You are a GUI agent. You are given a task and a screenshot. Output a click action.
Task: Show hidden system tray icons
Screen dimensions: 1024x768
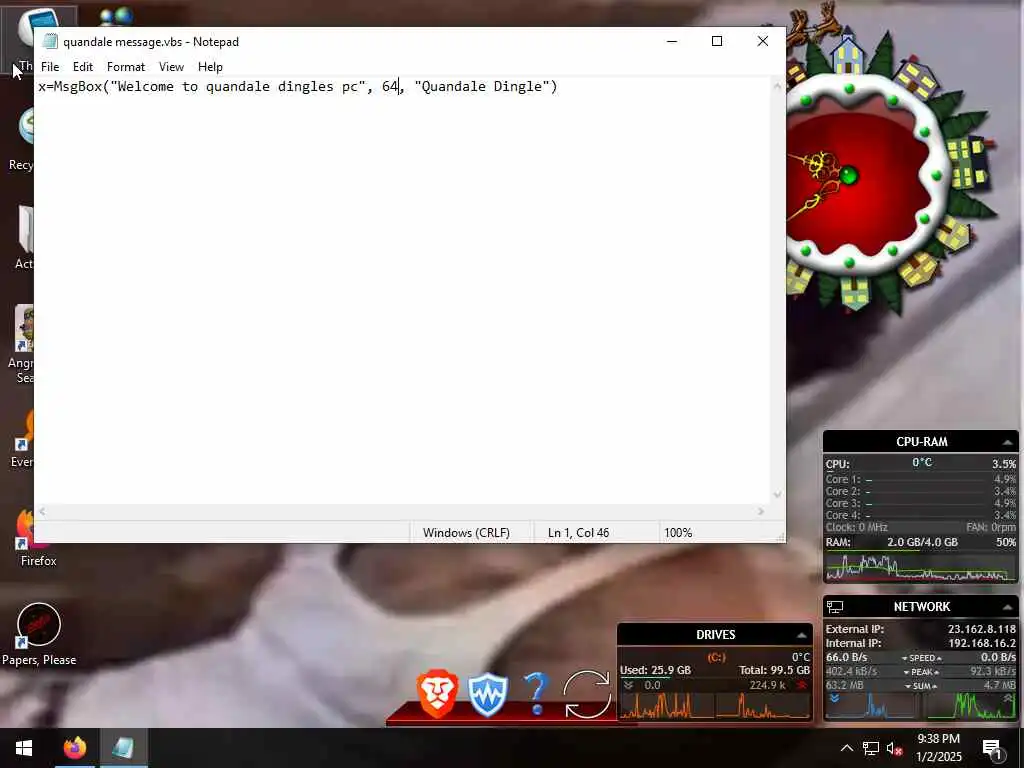click(846, 748)
